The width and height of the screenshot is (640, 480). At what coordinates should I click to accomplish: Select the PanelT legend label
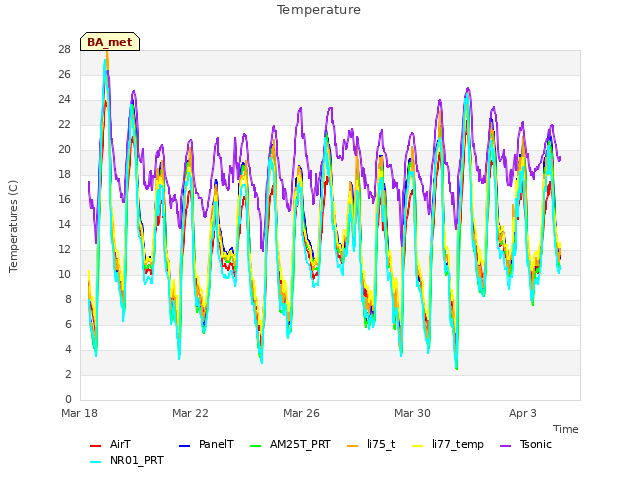[216, 444]
